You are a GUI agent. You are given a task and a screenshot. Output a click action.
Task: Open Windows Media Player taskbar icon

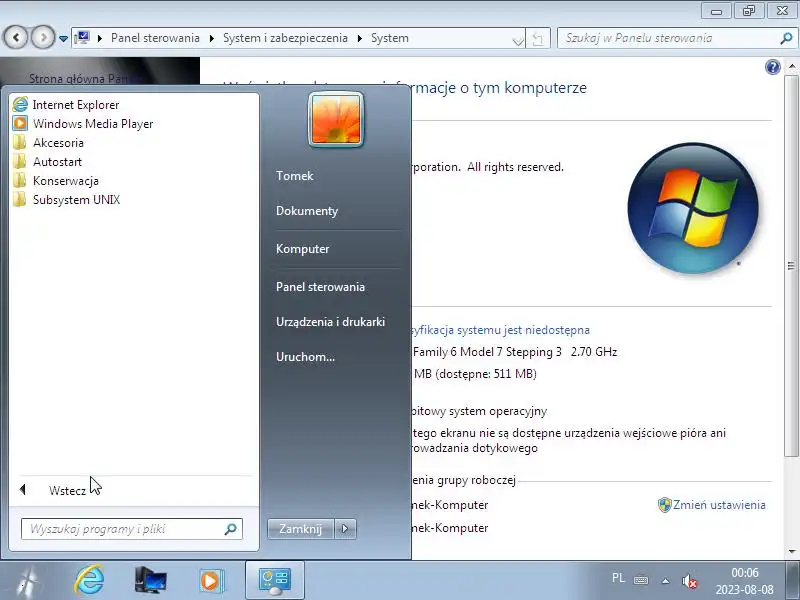click(211, 581)
